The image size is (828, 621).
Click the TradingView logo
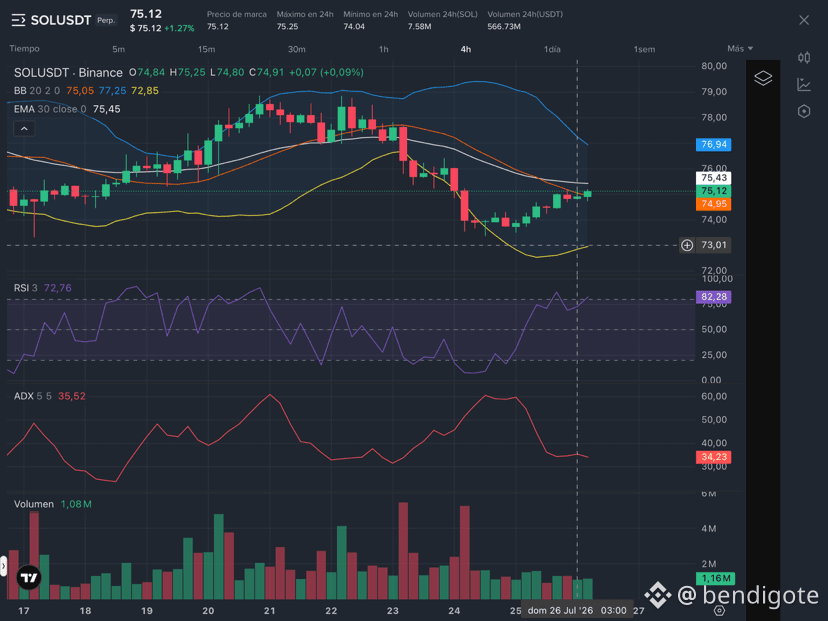point(29,577)
